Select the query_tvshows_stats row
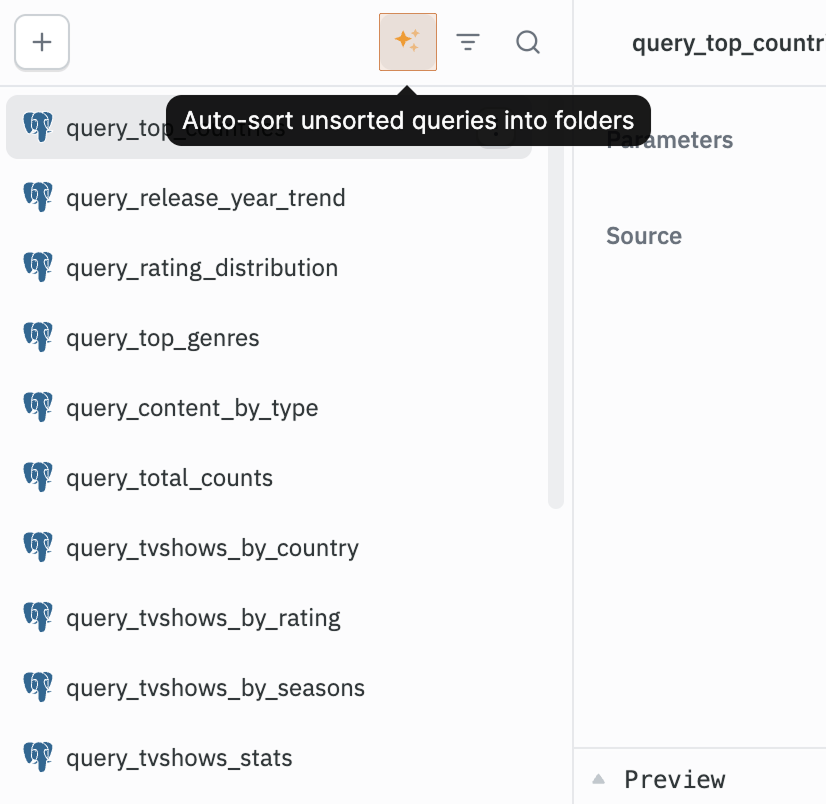The width and height of the screenshot is (826, 804). click(x=269, y=758)
